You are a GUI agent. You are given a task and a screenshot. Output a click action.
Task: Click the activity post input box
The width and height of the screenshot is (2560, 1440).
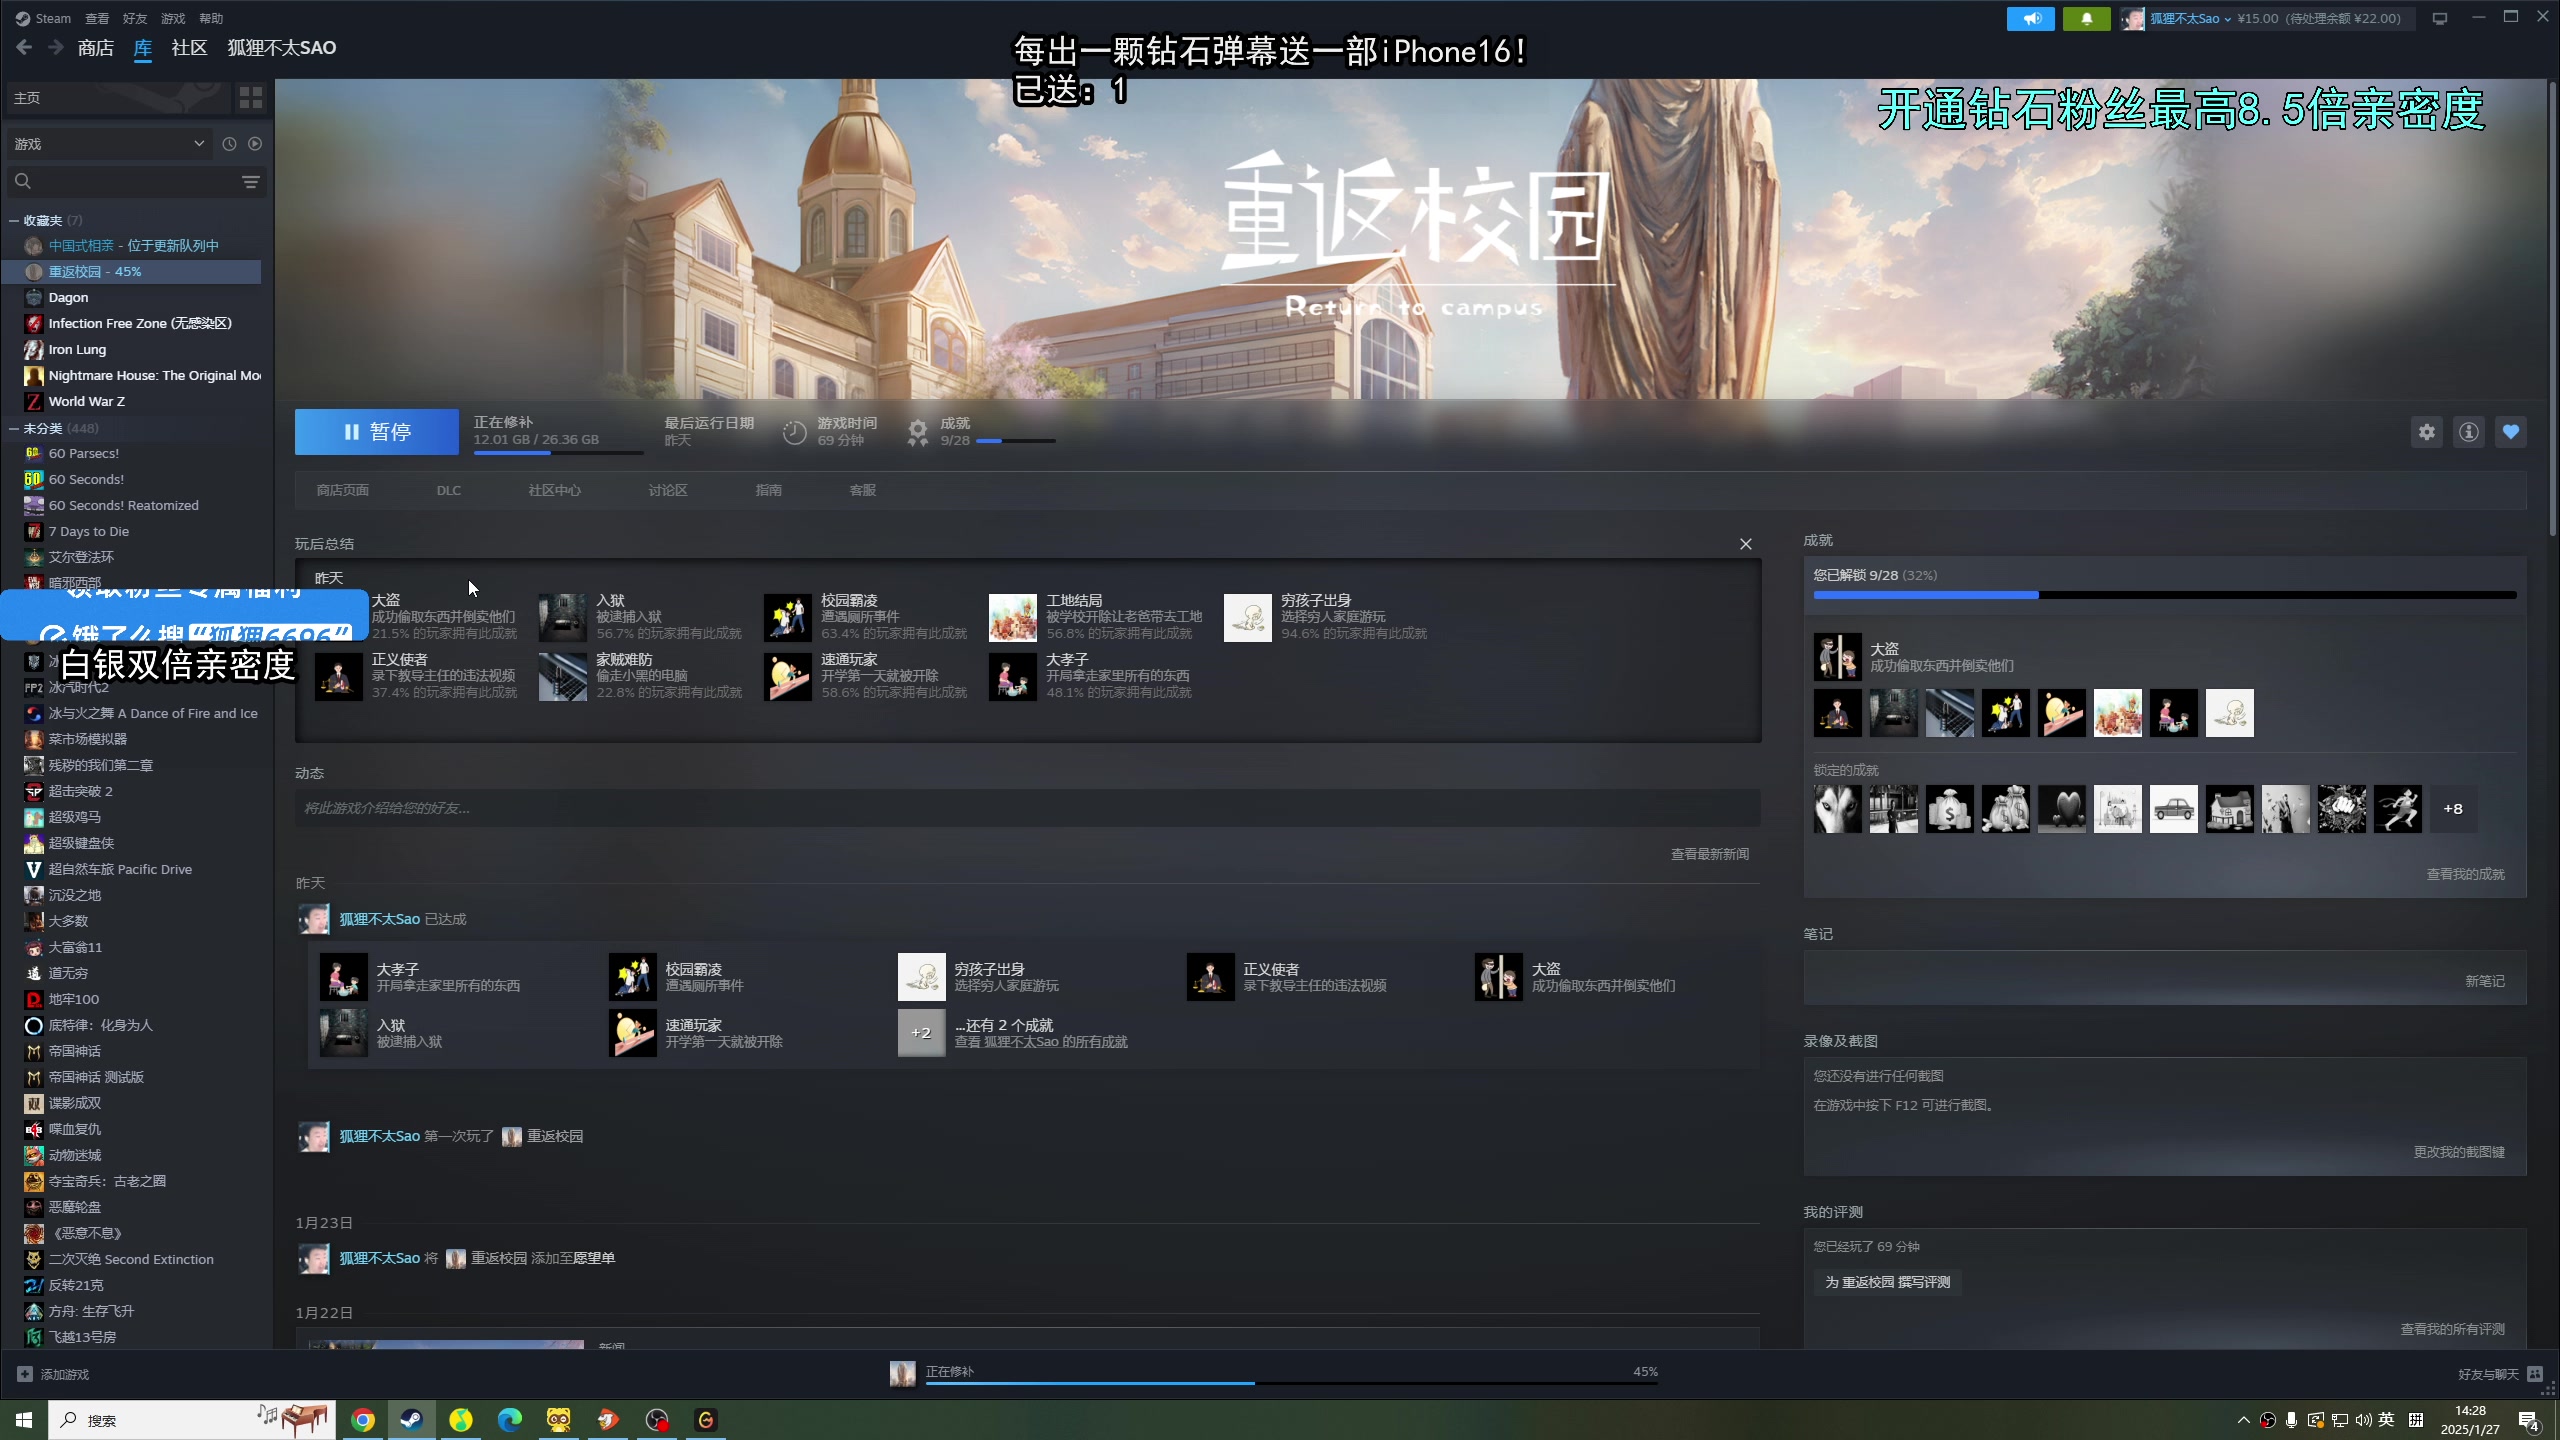1027,808
